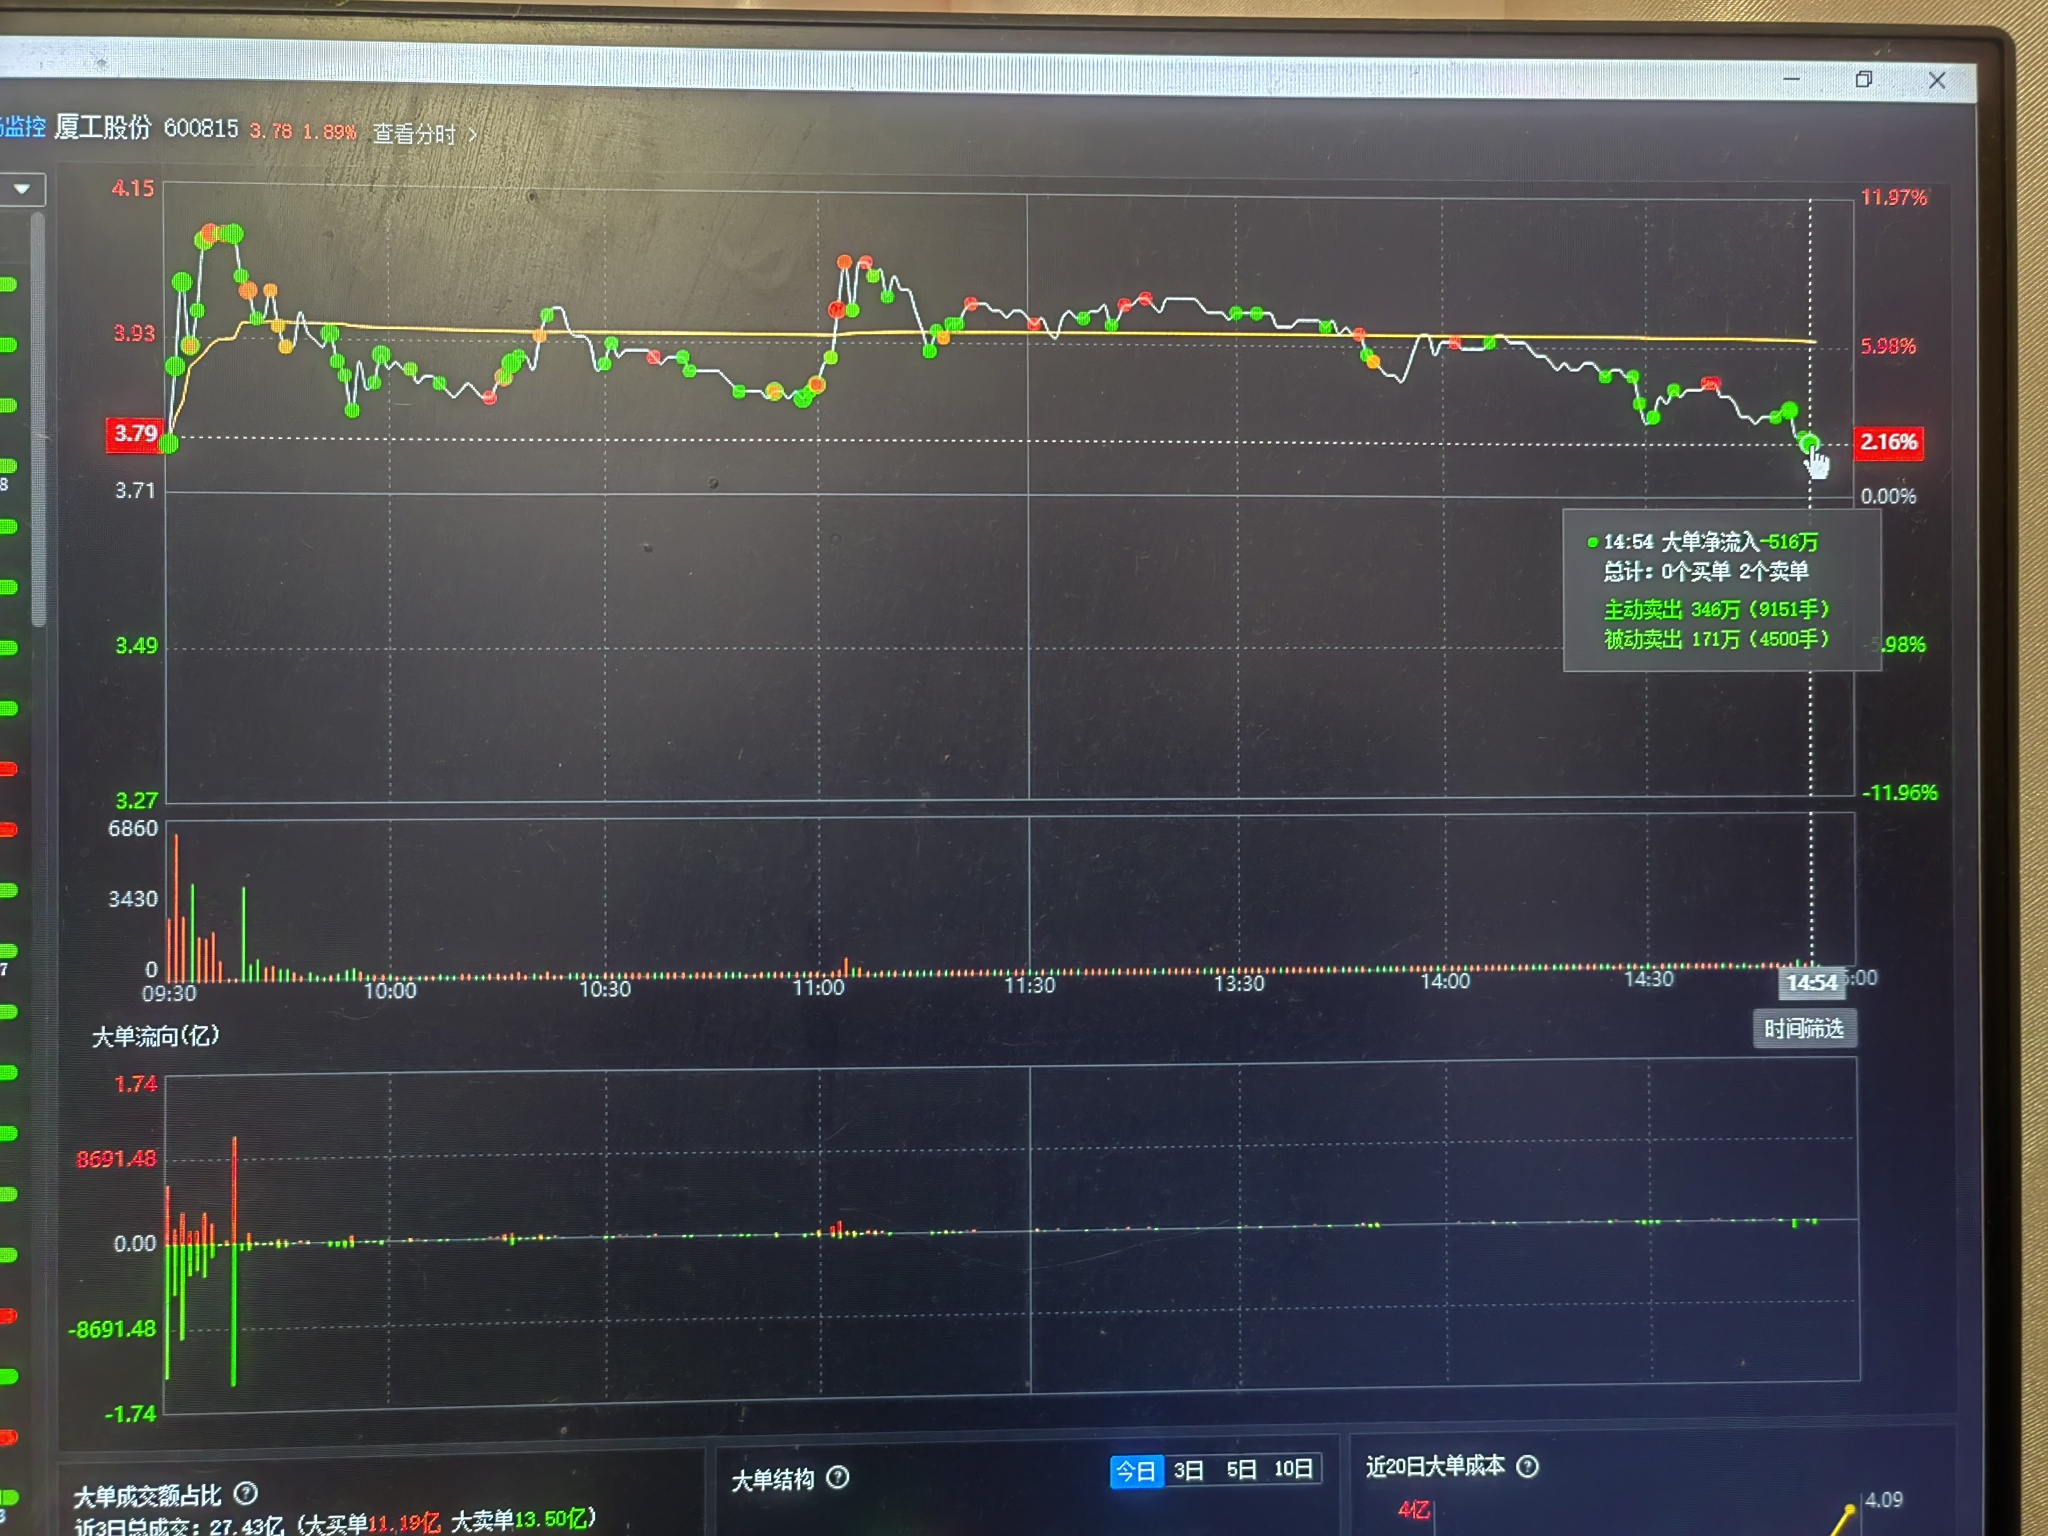This screenshot has height=1536, width=2048.
Task: Switch period toggle to 5日
Action: (1241, 1469)
